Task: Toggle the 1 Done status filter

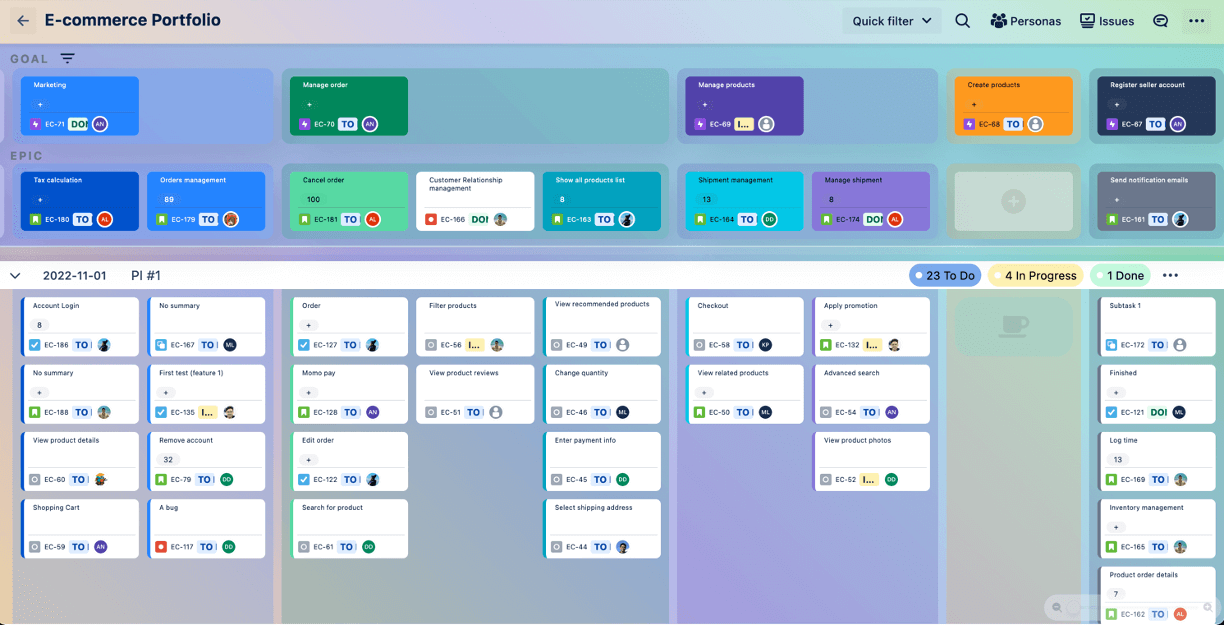Action: point(1119,275)
